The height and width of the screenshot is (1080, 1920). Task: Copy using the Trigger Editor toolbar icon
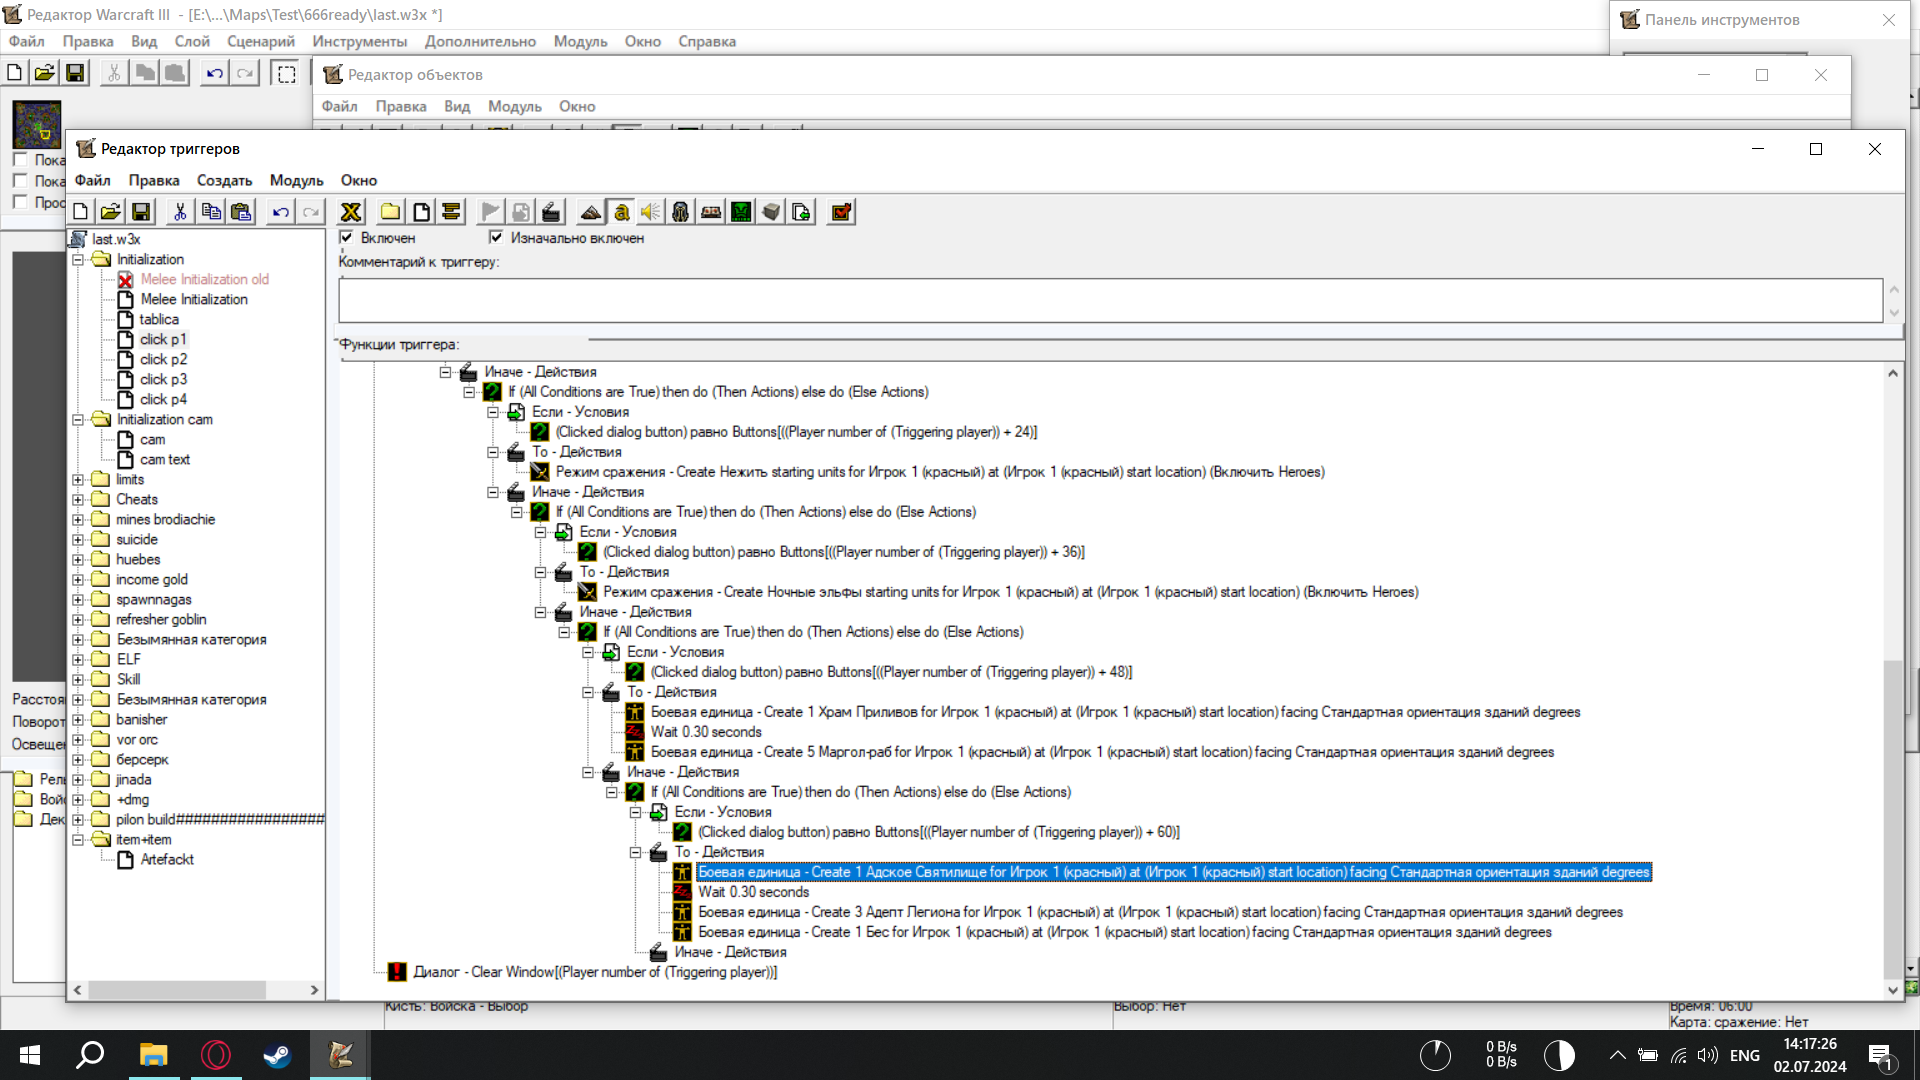pyautogui.click(x=211, y=212)
